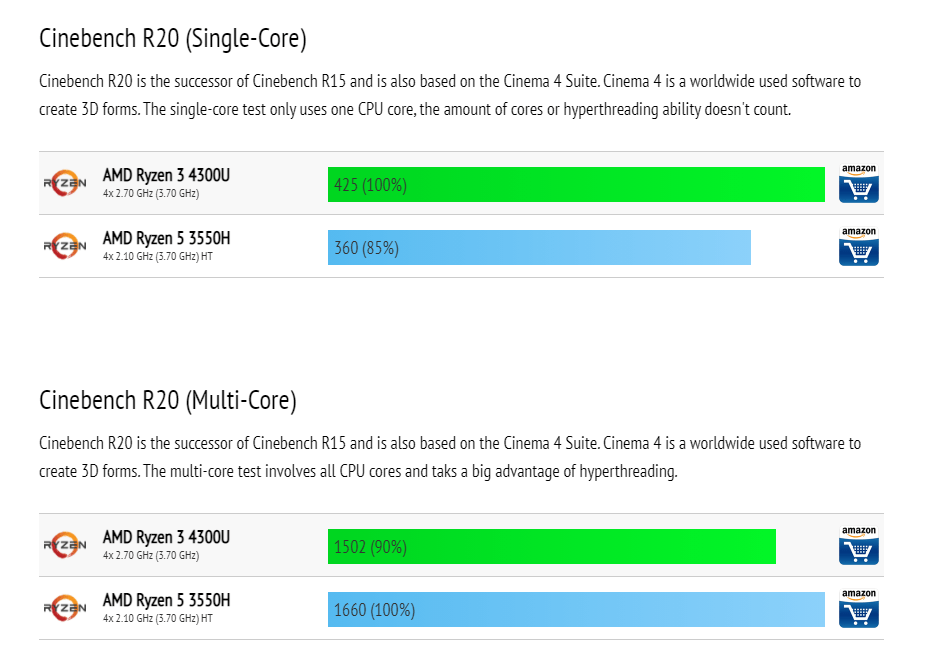Click Ryzen logo beside 4300U in single-core section
The image size is (939, 672).
click(65, 184)
